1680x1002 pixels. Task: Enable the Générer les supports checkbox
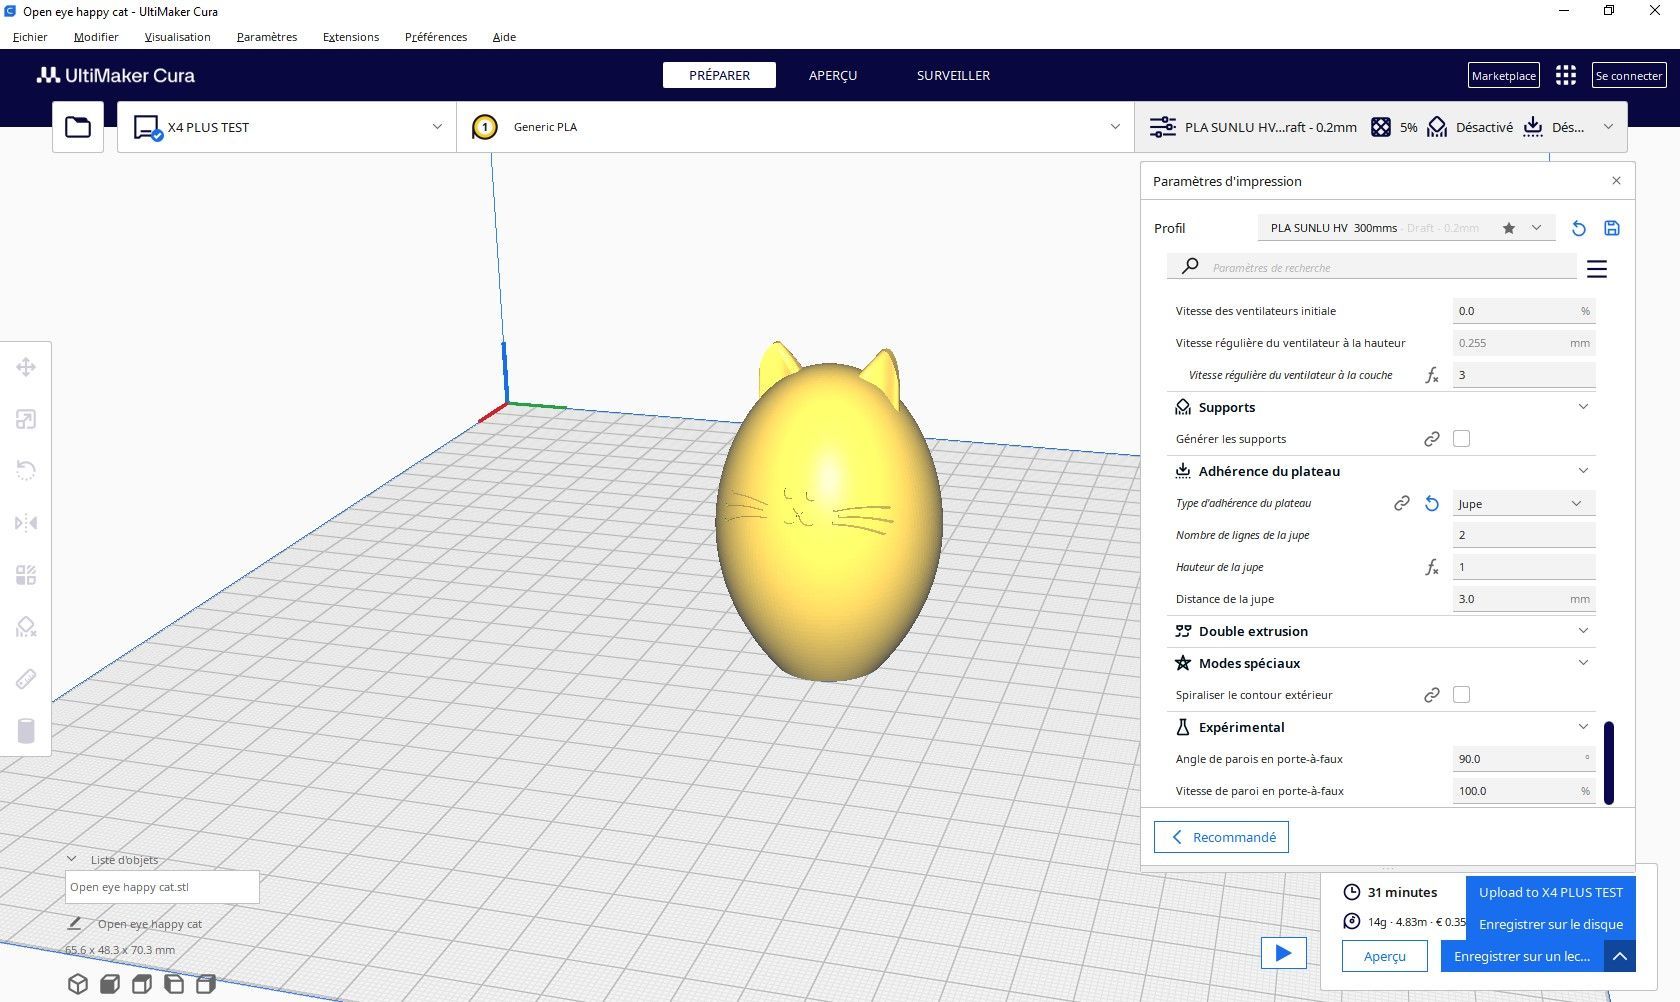tap(1461, 439)
